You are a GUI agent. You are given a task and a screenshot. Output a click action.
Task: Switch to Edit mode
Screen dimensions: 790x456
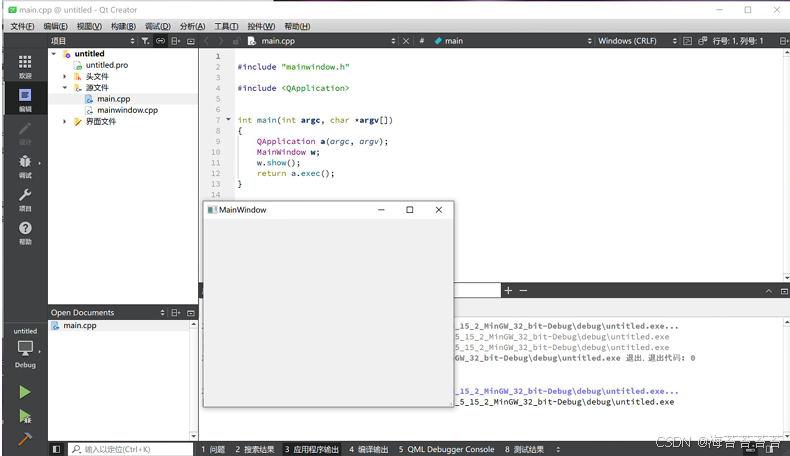coord(25,99)
